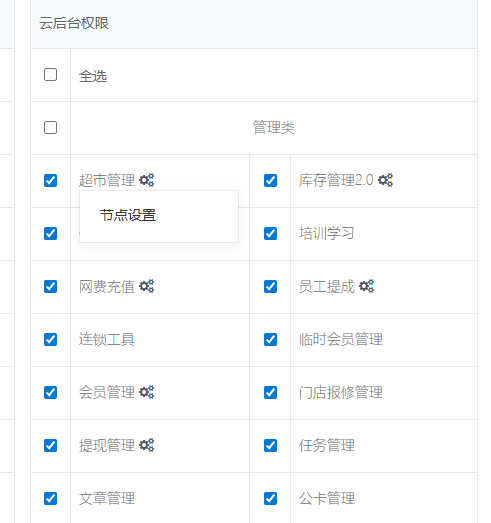Uncheck the 门店报修管理 checkbox

(x=270, y=393)
